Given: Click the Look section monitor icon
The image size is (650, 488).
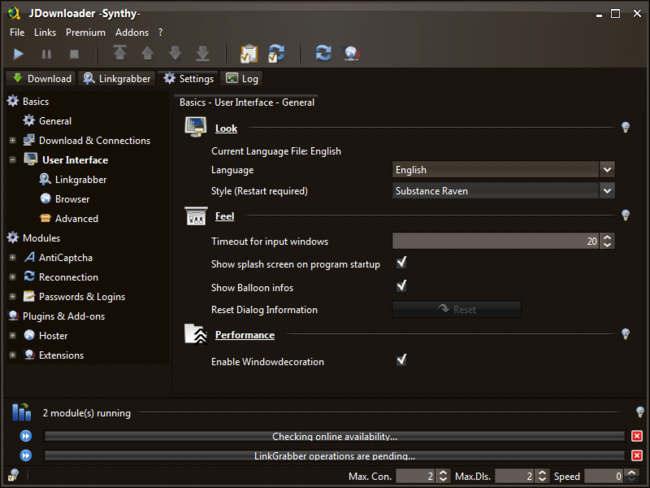Looking at the screenshot, I should pyautogui.click(x=195, y=127).
